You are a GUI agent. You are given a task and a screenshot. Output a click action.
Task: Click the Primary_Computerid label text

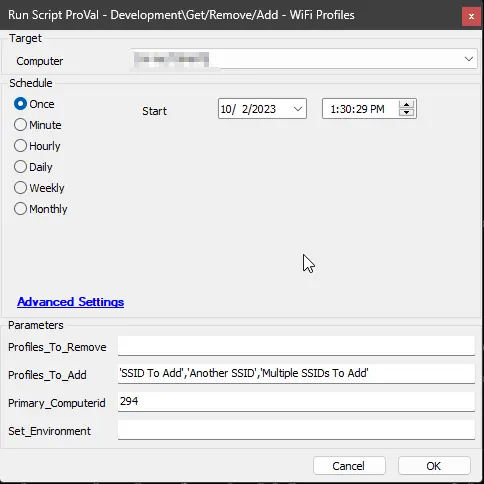(x=57, y=403)
